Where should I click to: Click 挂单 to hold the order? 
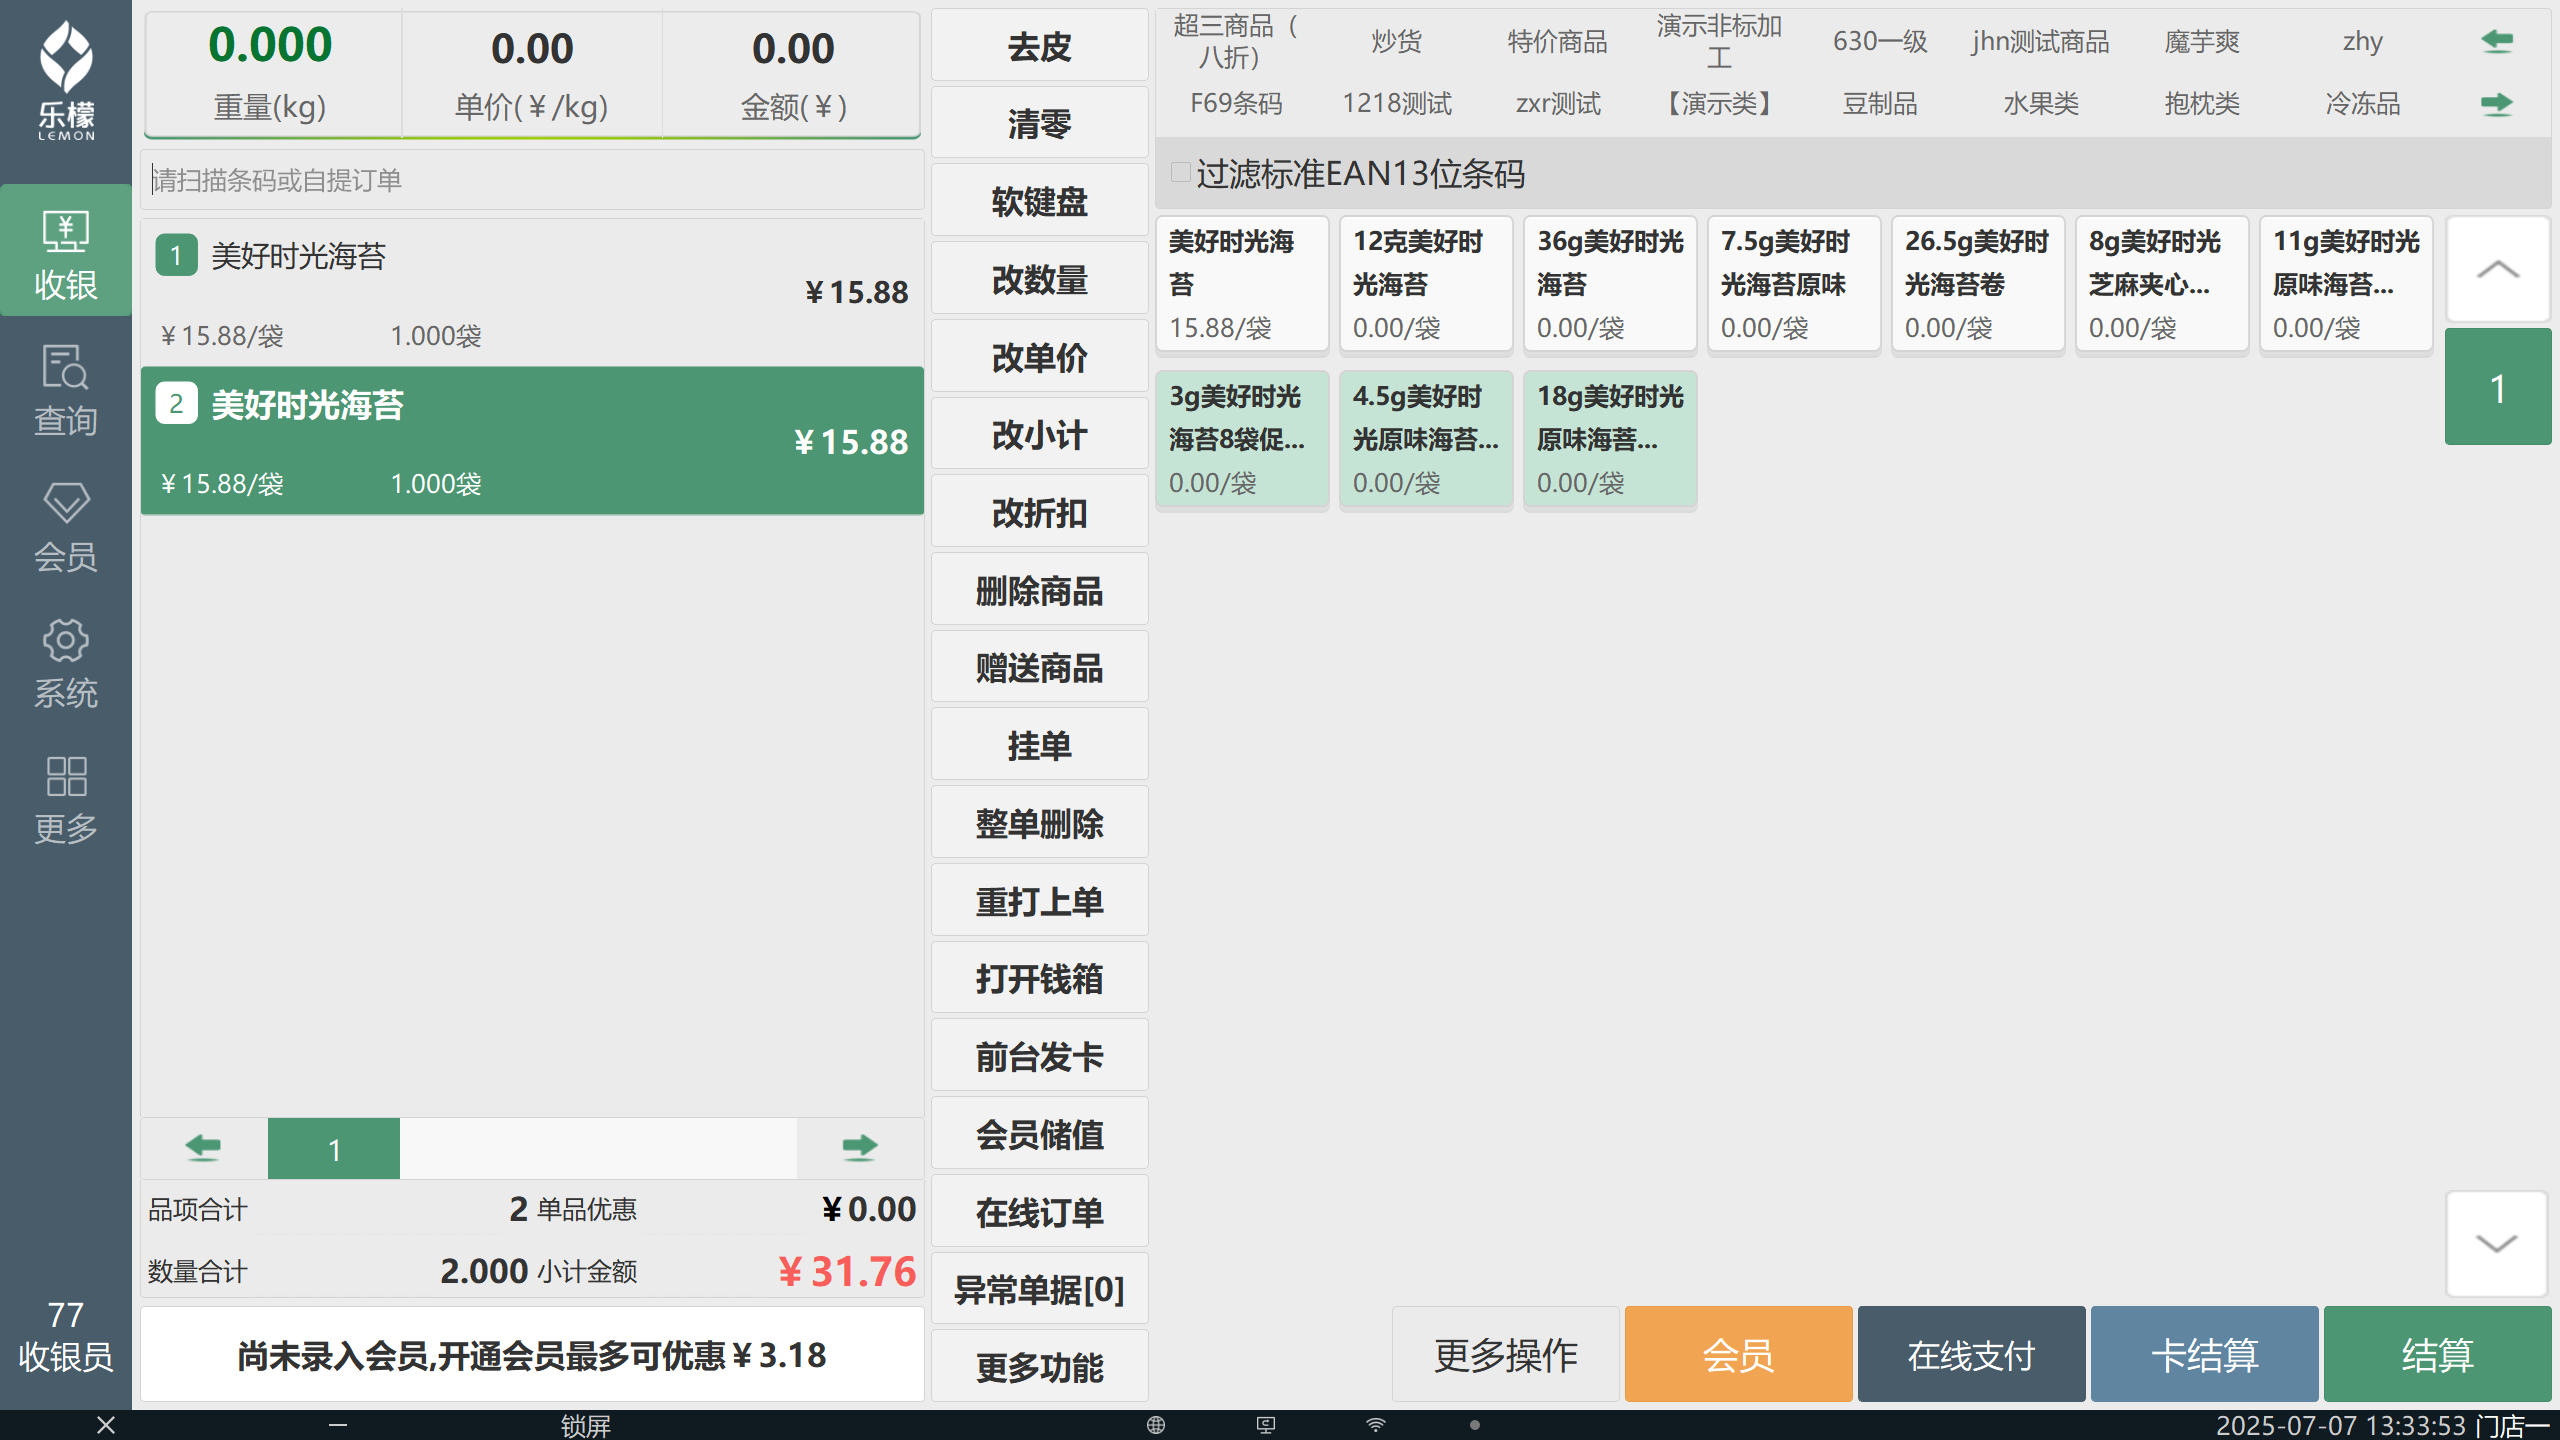pyautogui.click(x=1040, y=745)
